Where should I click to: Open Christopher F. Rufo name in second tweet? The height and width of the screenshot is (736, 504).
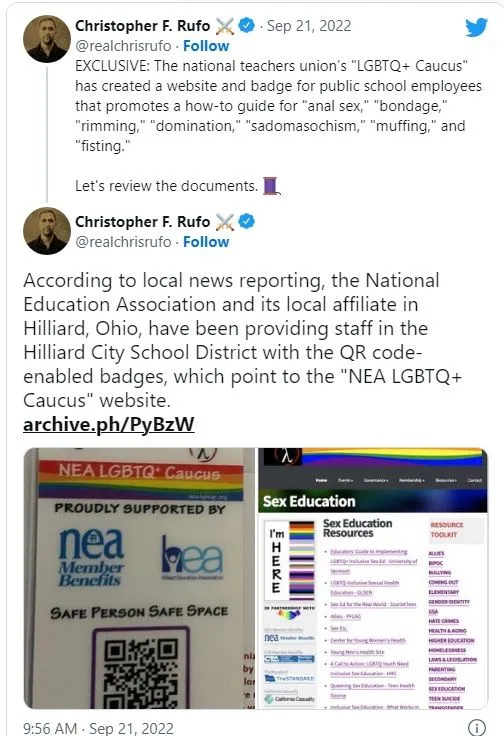click(x=142, y=222)
